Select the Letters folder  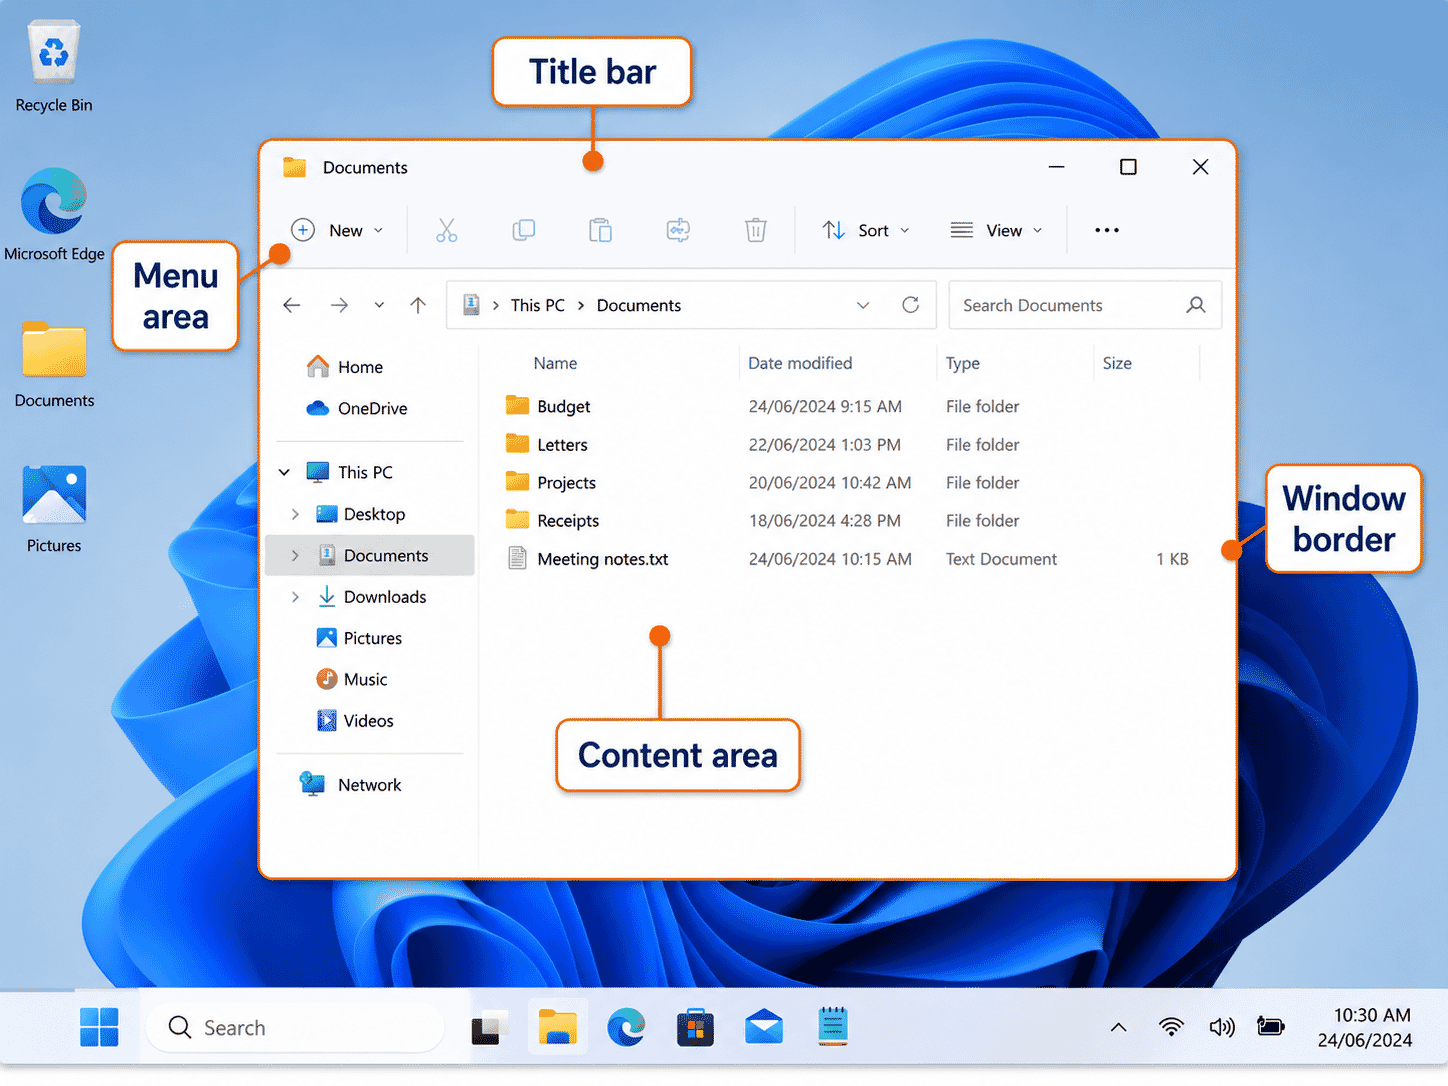pos(546,444)
